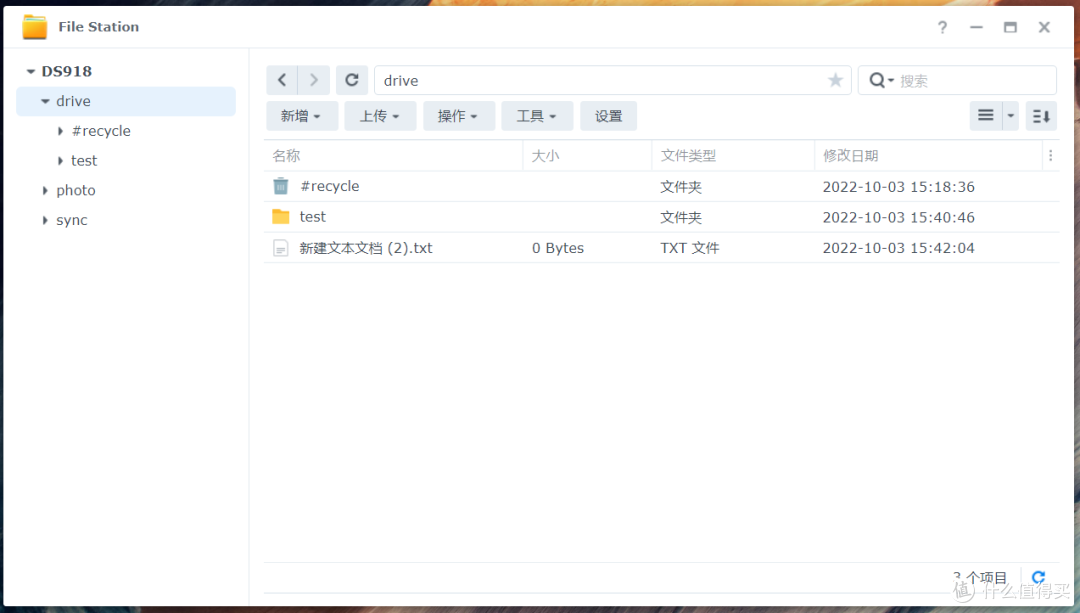Click the File Station app logo
1080x613 pixels.
click(x=34, y=27)
